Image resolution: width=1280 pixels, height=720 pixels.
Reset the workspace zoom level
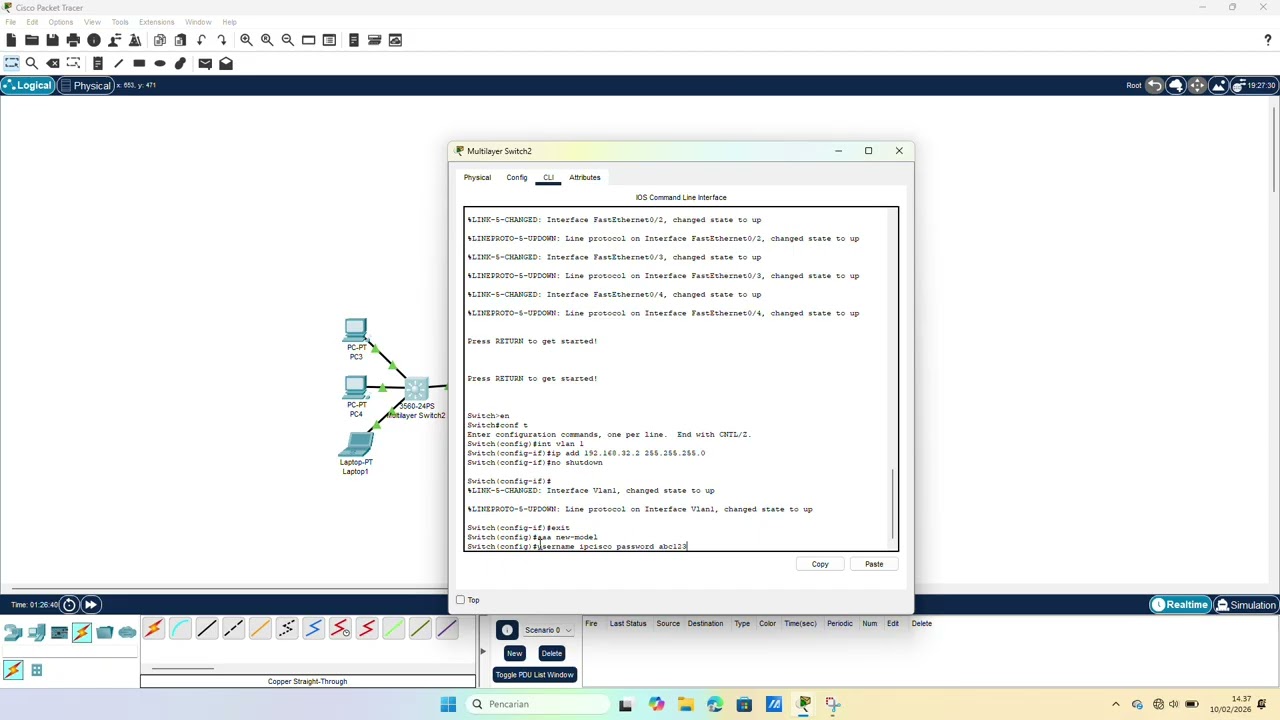267,40
